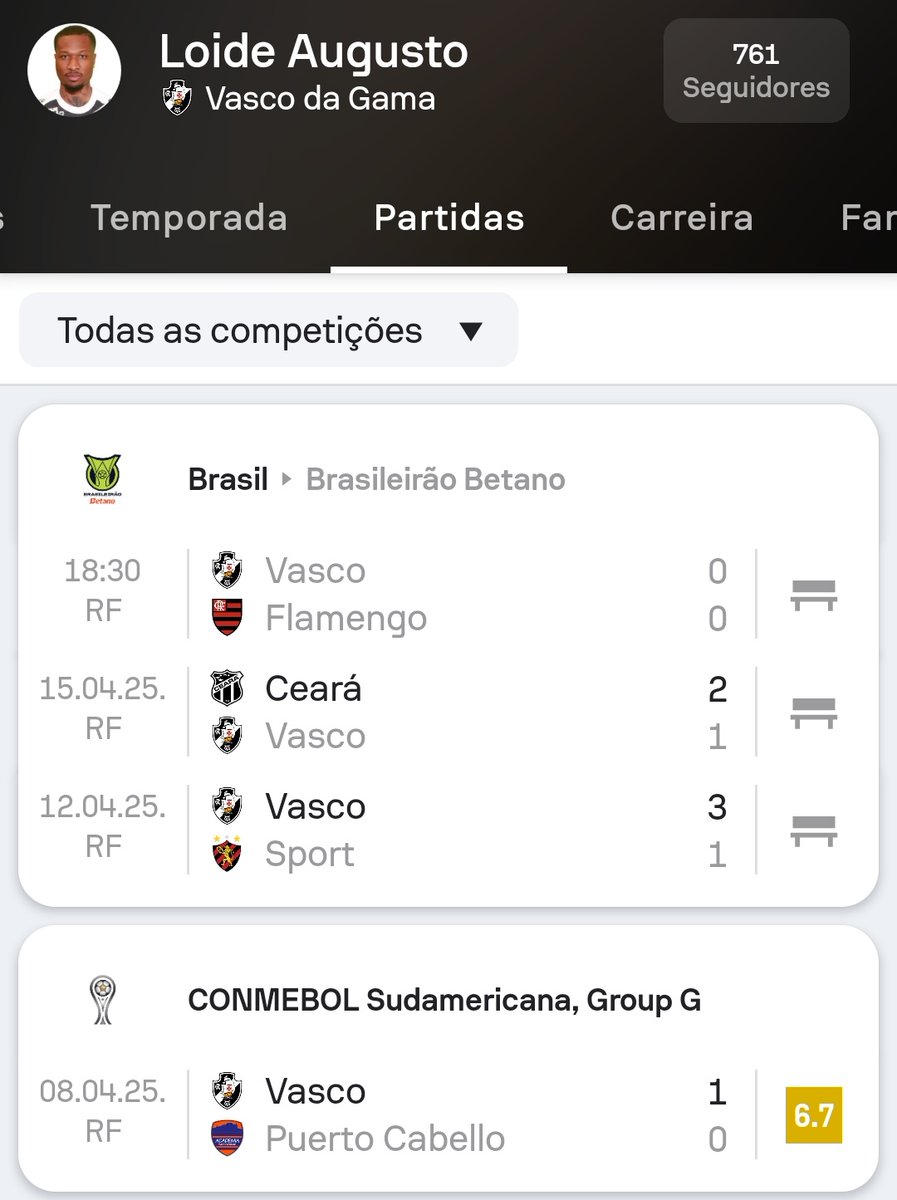This screenshot has width=897, height=1200.
Task: Select the Partidas tab
Action: pyautogui.click(x=449, y=218)
